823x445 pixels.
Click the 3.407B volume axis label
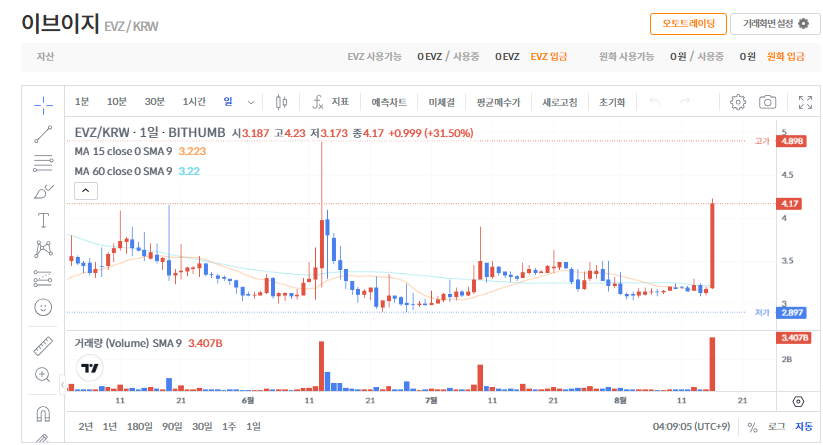[794, 338]
